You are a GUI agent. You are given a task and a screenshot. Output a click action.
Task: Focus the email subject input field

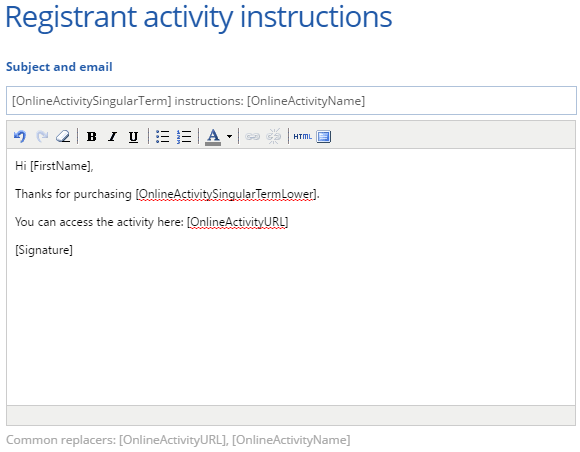tap(291, 101)
